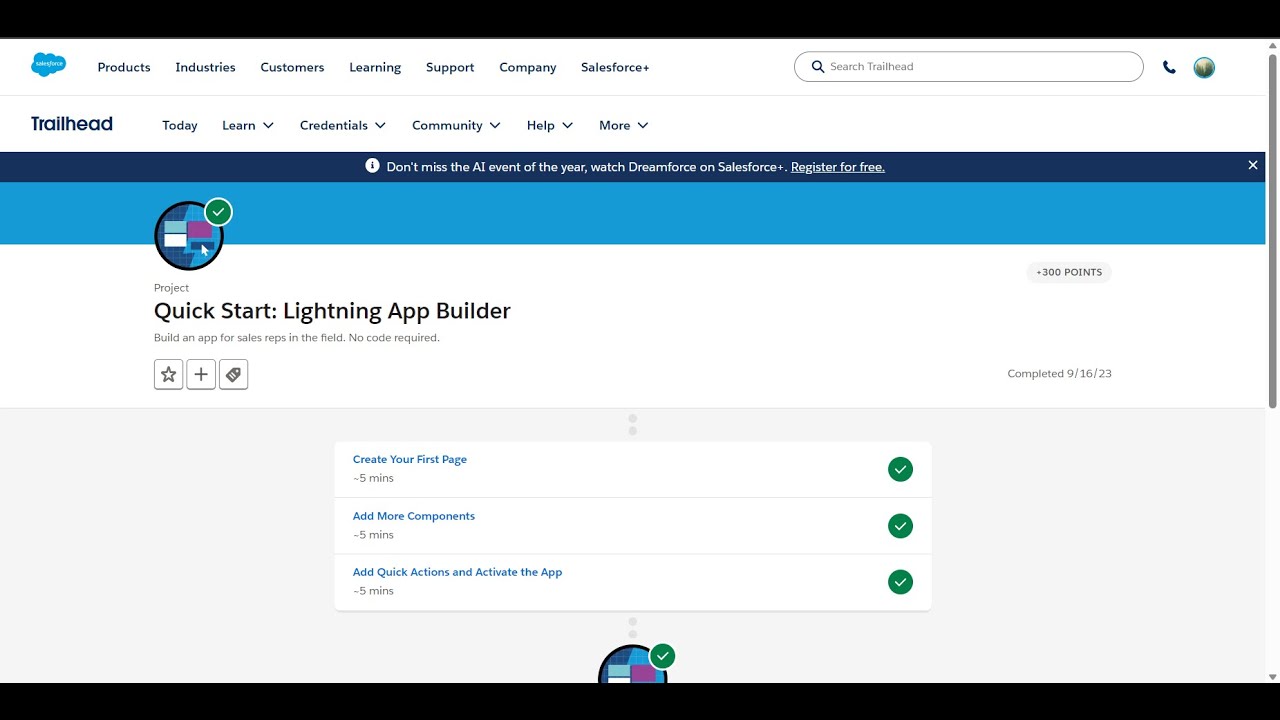Open the Learning menu
Viewport: 1280px width, 720px height.
(x=375, y=67)
